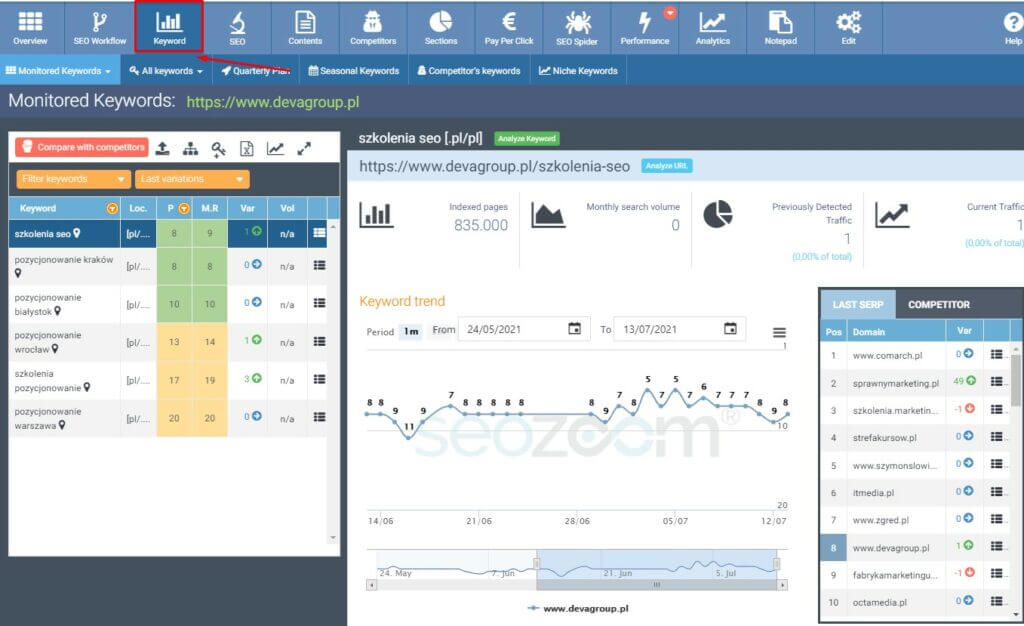Open the SEO Spider tool
This screenshot has height=626, width=1024.
[x=576, y=28]
